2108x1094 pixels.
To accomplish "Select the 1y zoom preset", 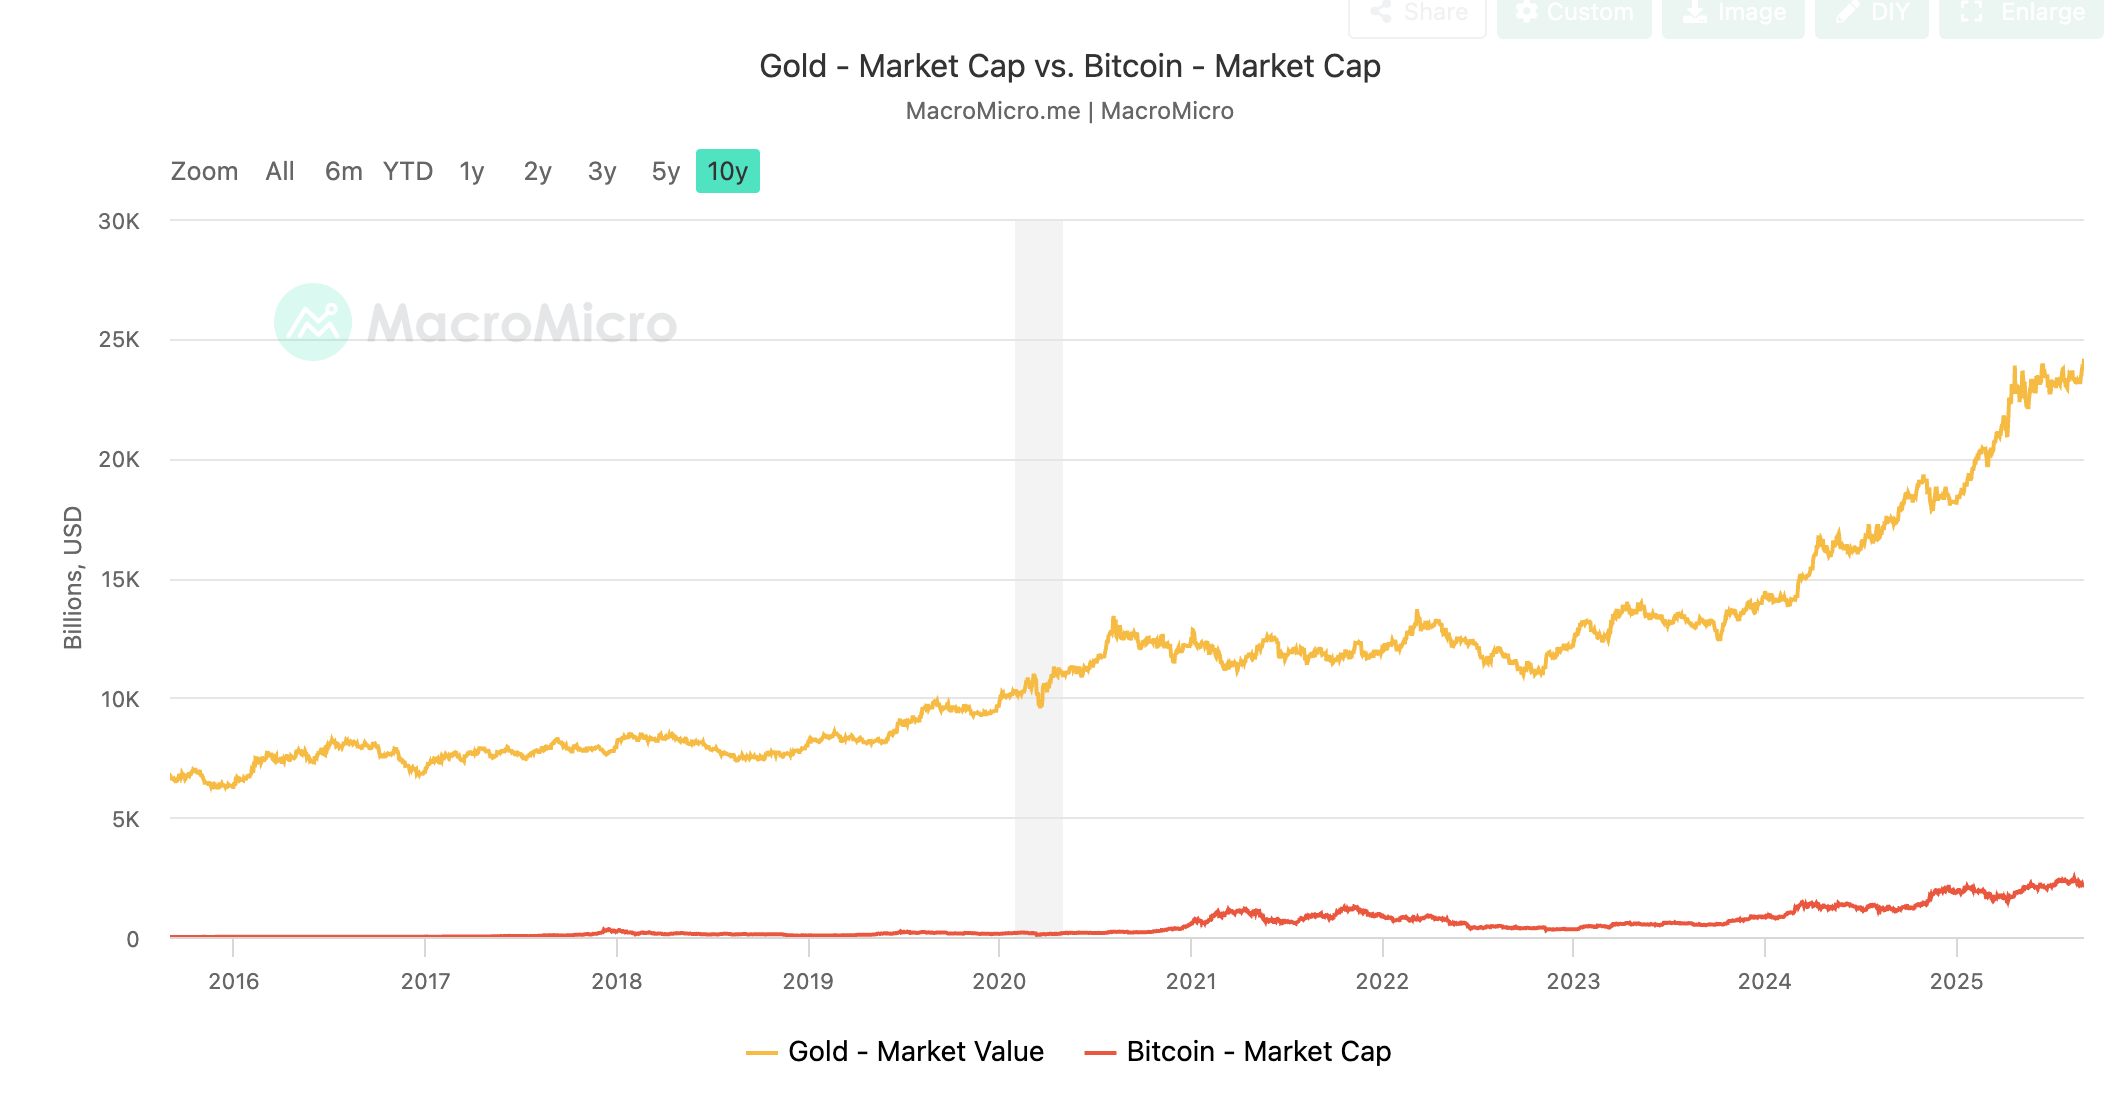I will click(470, 170).
